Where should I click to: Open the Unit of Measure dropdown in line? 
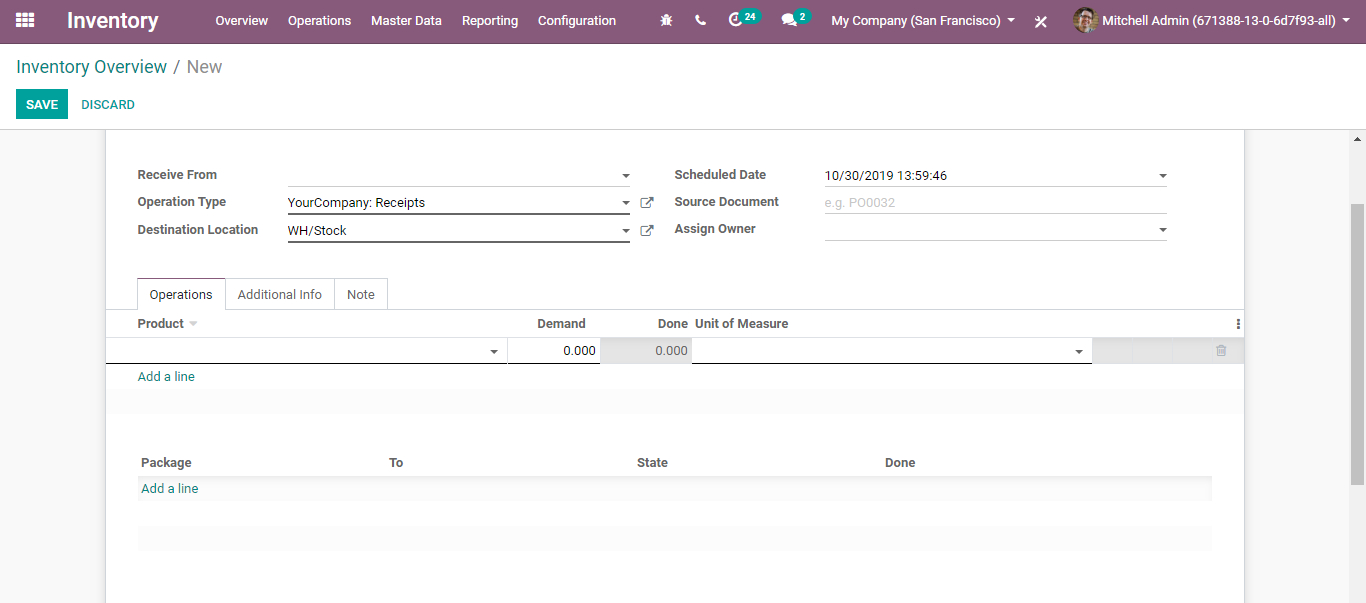point(1079,352)
